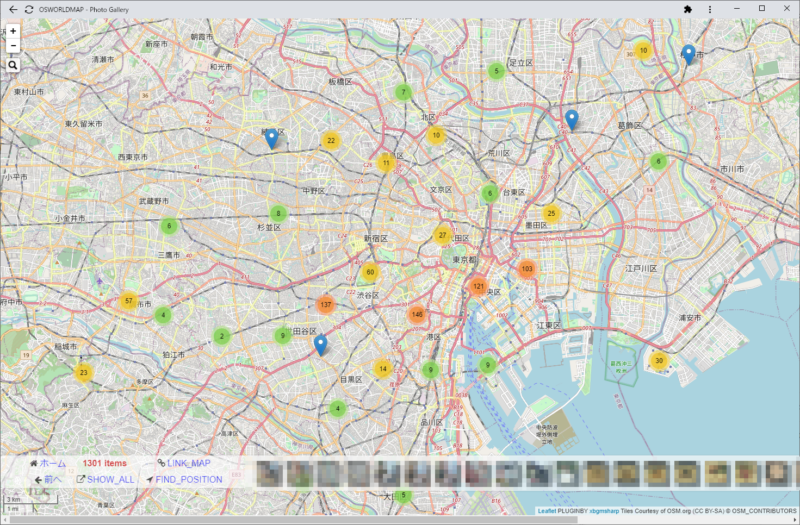
Task: Expand the orange 121 cluster
Action: pos(478,286)
